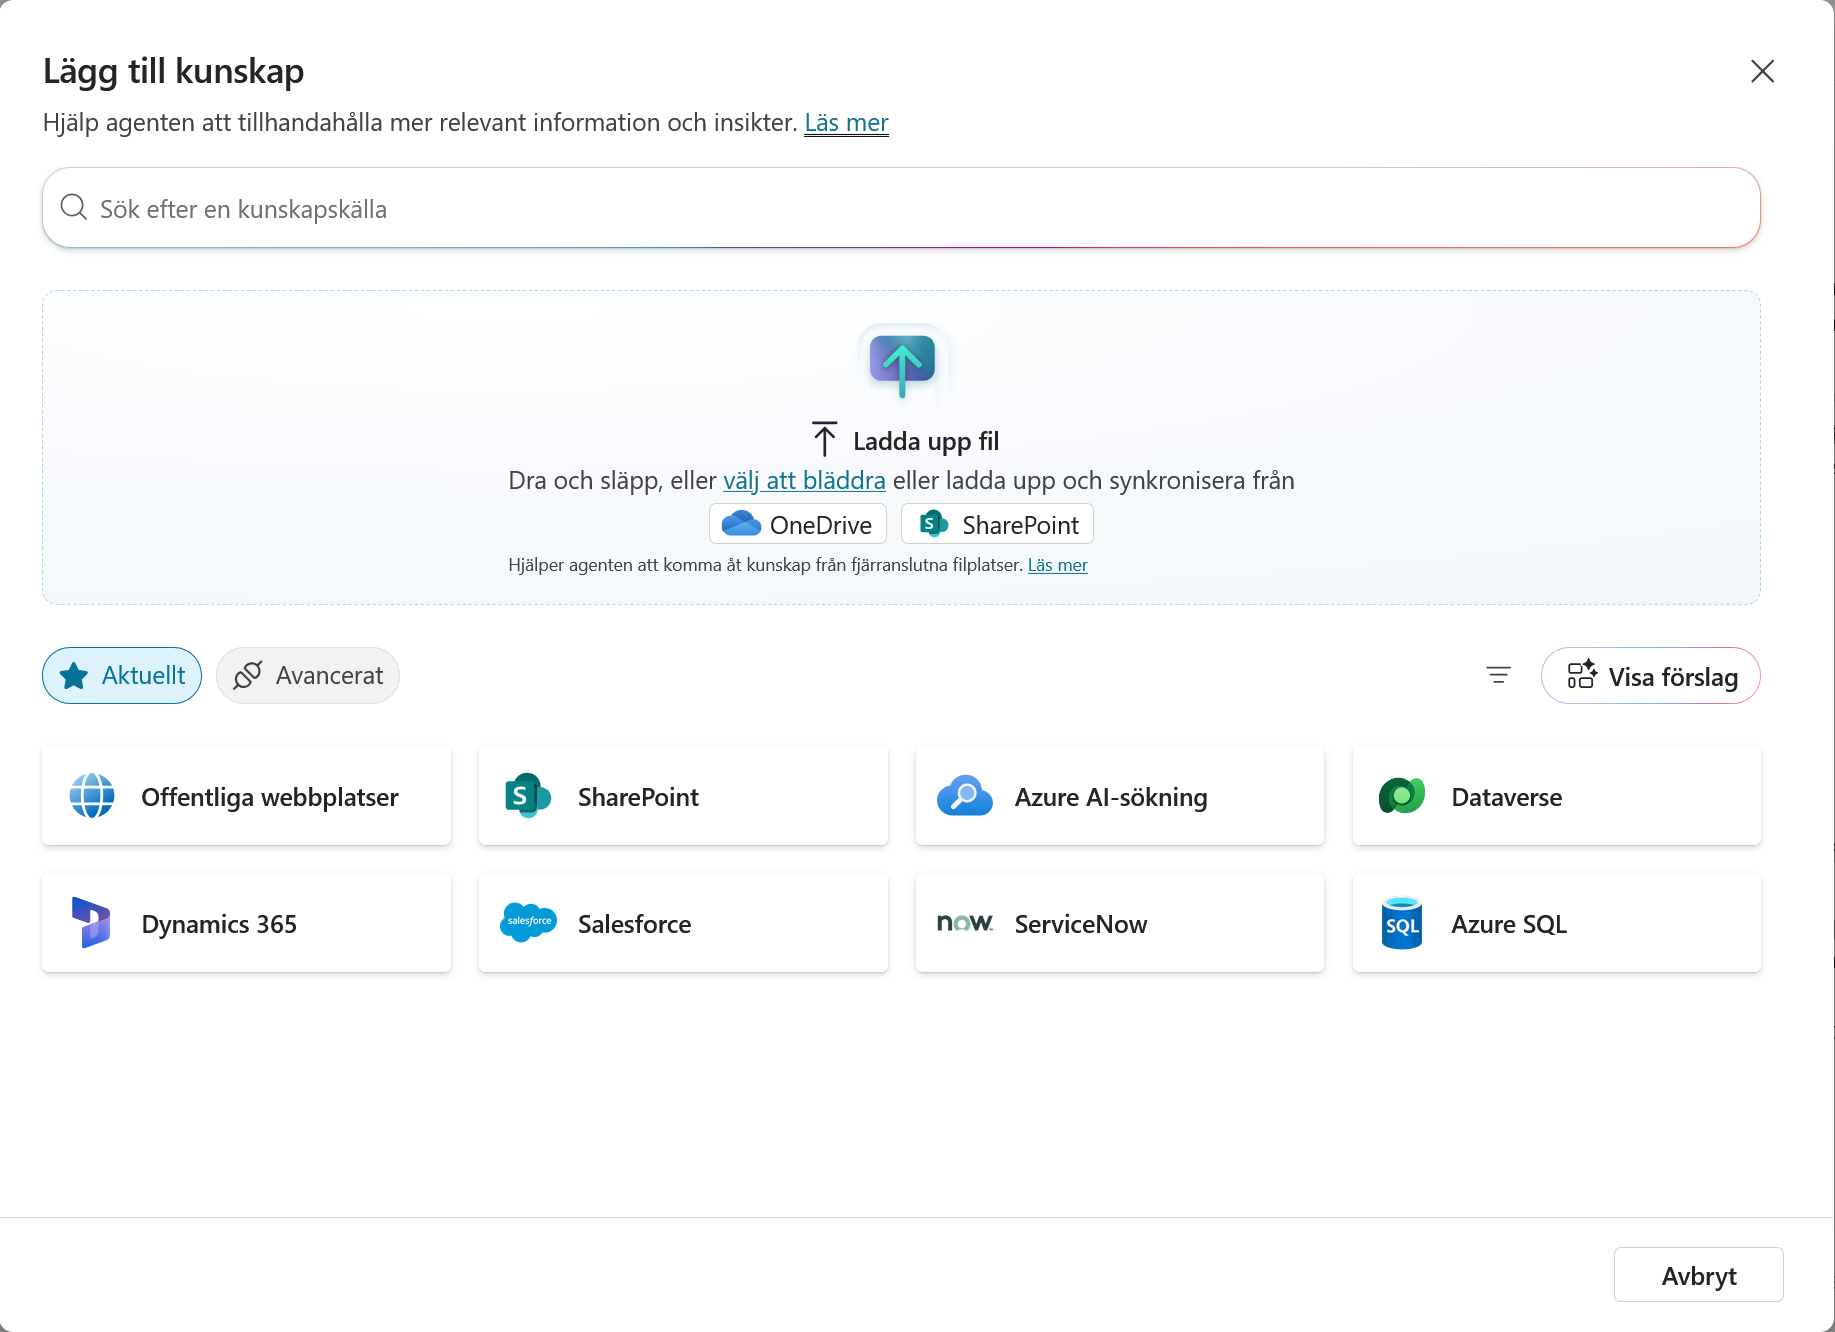
Task: Click the Avbryt button
Action: 1699,1275
